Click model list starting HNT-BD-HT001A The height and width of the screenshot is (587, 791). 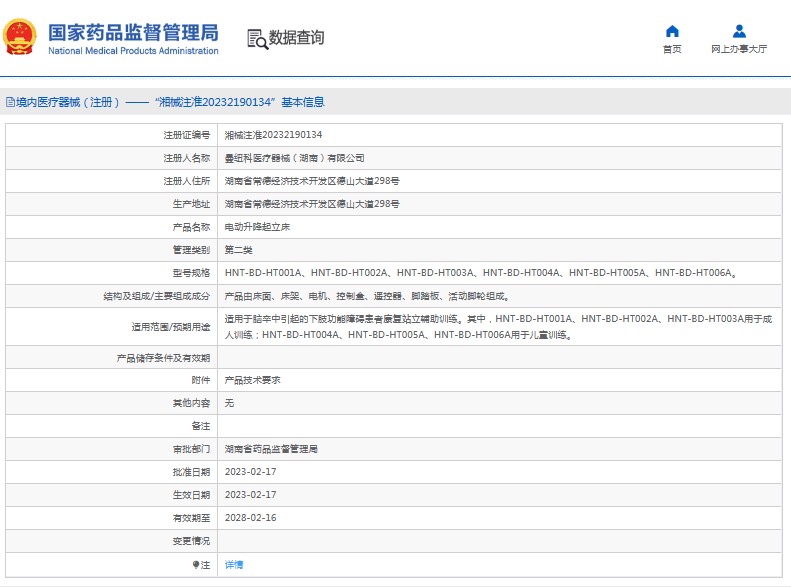tap(481, 273)
